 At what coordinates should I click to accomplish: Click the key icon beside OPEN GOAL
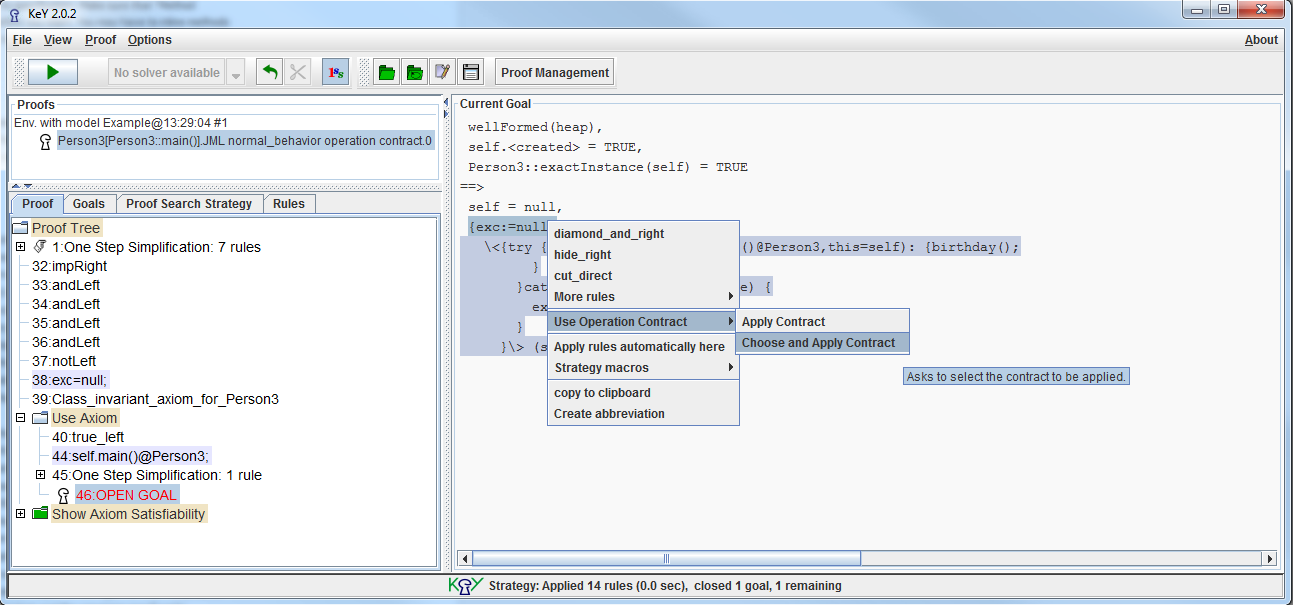pos(63,495)
